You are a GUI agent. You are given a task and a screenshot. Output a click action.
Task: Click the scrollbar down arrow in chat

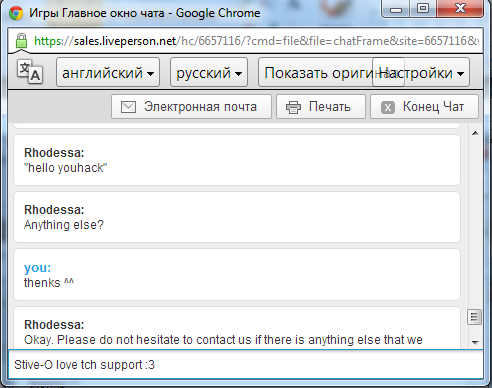(x=475, y=342)
